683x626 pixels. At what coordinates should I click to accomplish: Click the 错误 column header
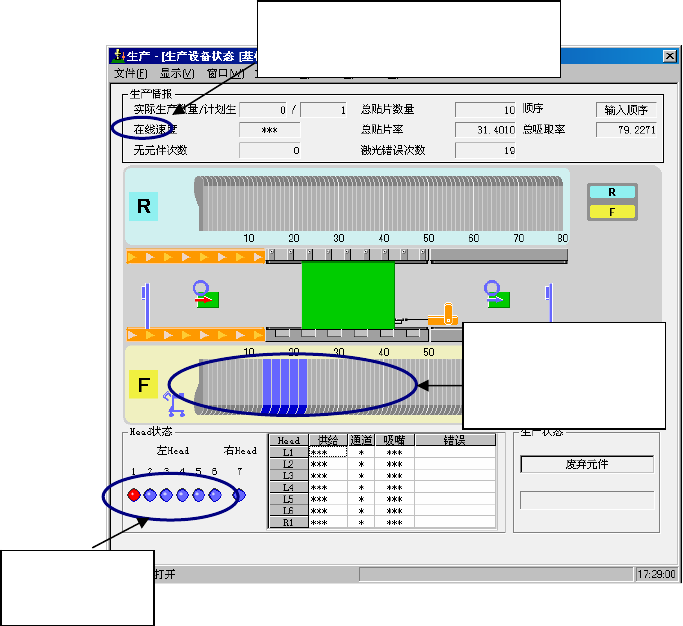pyautogui.click(x=455, y=440)
